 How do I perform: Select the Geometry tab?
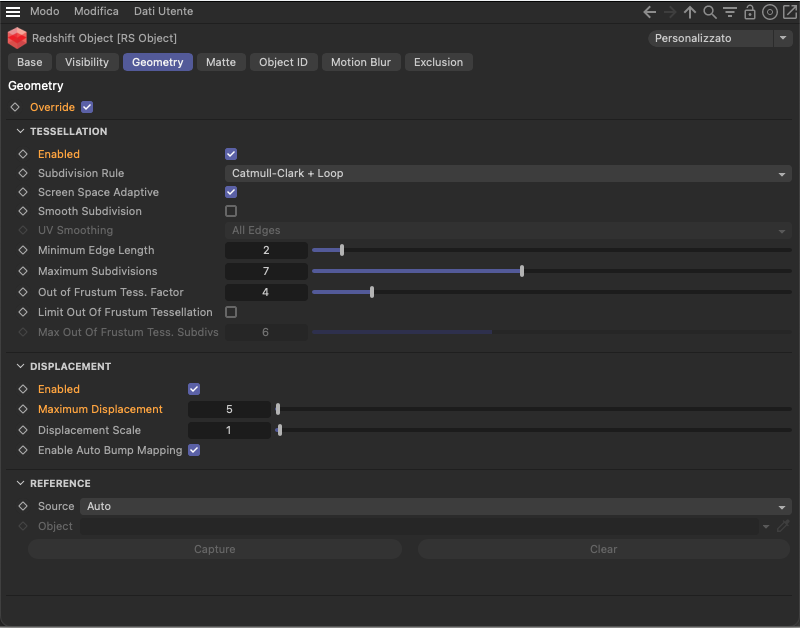[x=158, y=62]
